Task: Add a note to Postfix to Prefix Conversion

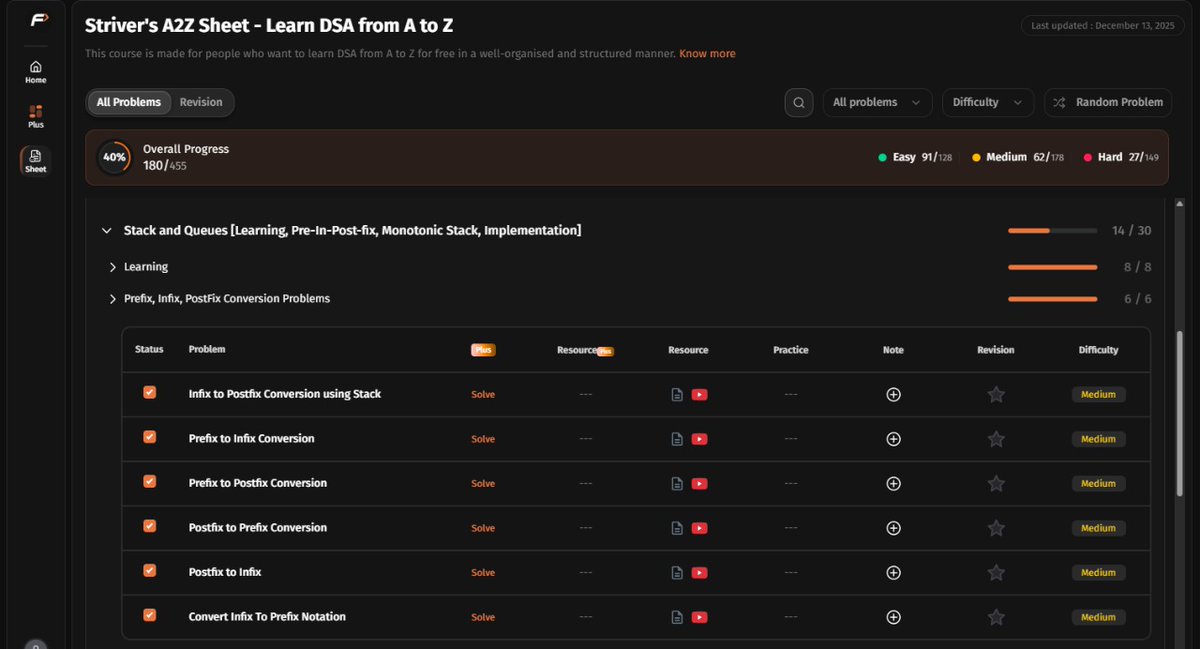Action: (894, 528)
